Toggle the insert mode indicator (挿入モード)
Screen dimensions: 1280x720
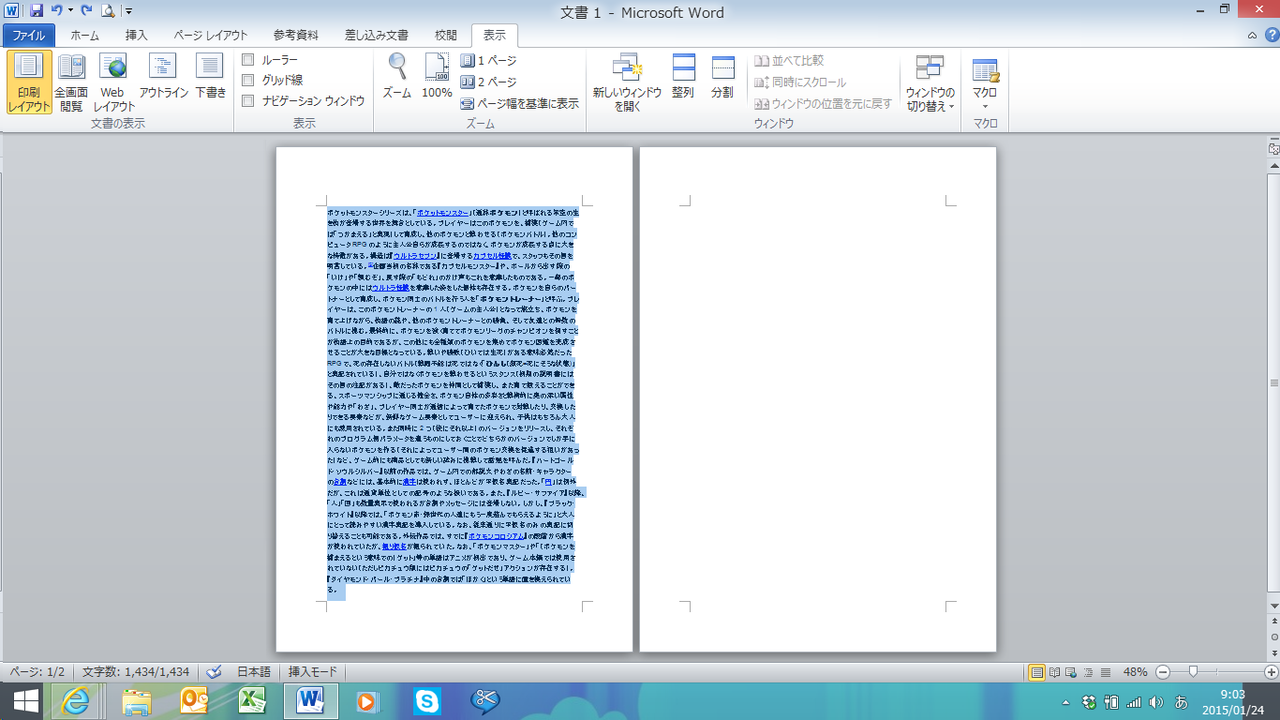[313, 672]
